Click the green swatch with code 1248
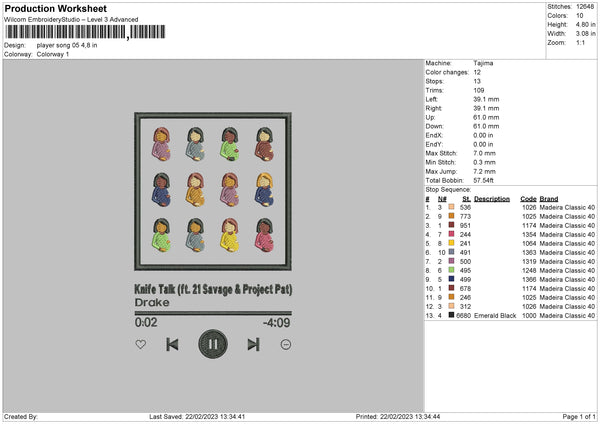The image size is (600, 424). 452,270
